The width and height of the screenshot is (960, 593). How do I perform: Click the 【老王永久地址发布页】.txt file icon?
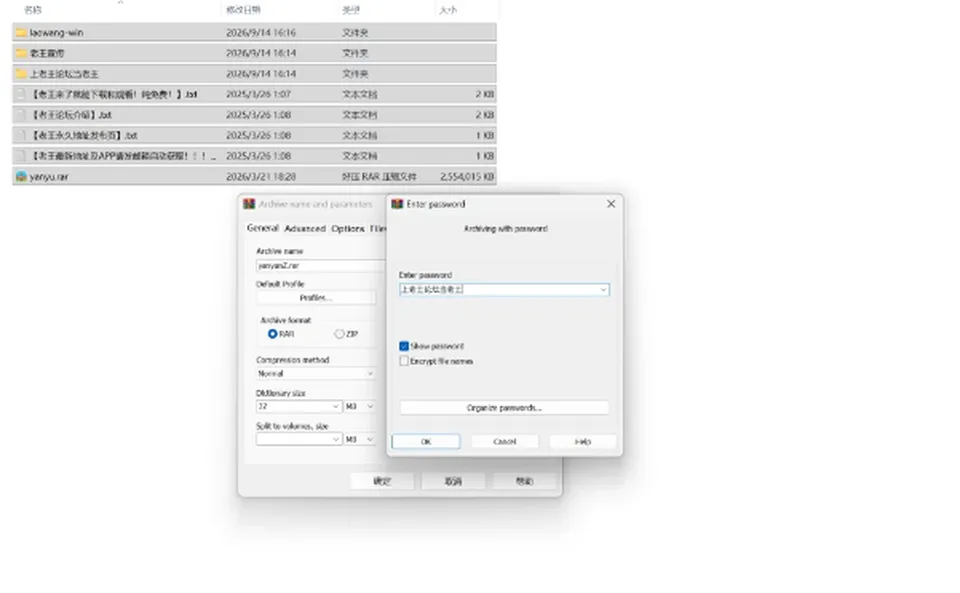click(x=21, y=135)
